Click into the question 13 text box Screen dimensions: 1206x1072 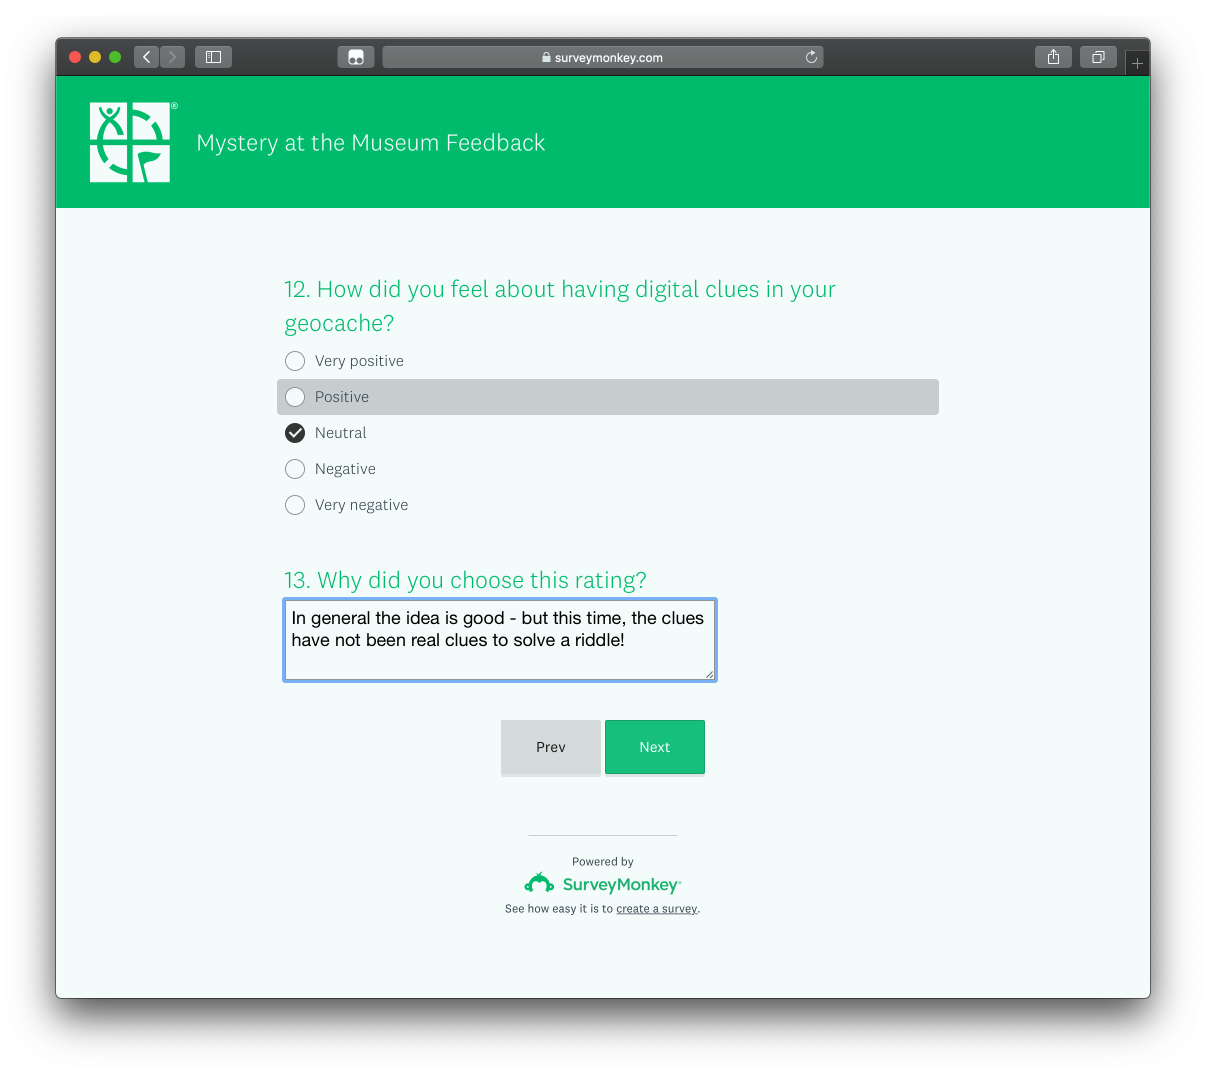[500, 640]
